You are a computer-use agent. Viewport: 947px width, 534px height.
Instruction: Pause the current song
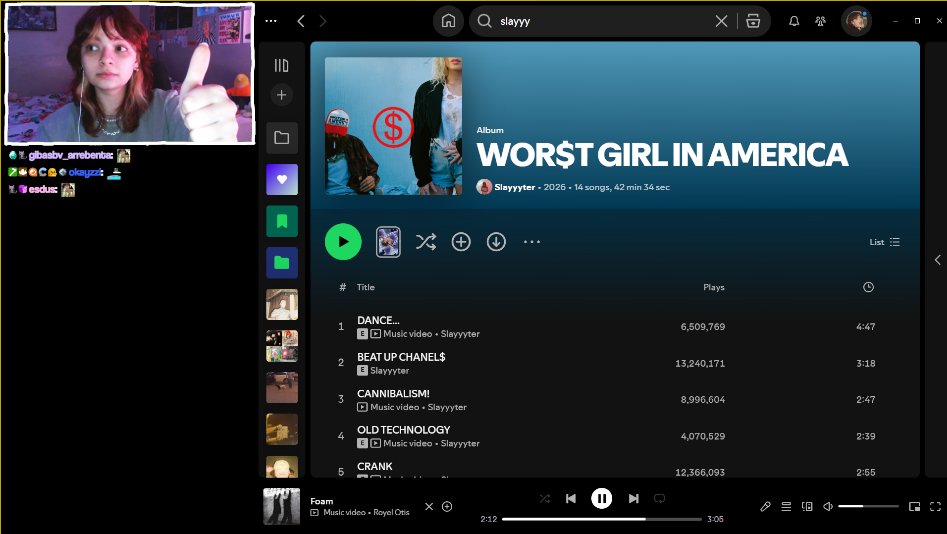coord(602,498)
